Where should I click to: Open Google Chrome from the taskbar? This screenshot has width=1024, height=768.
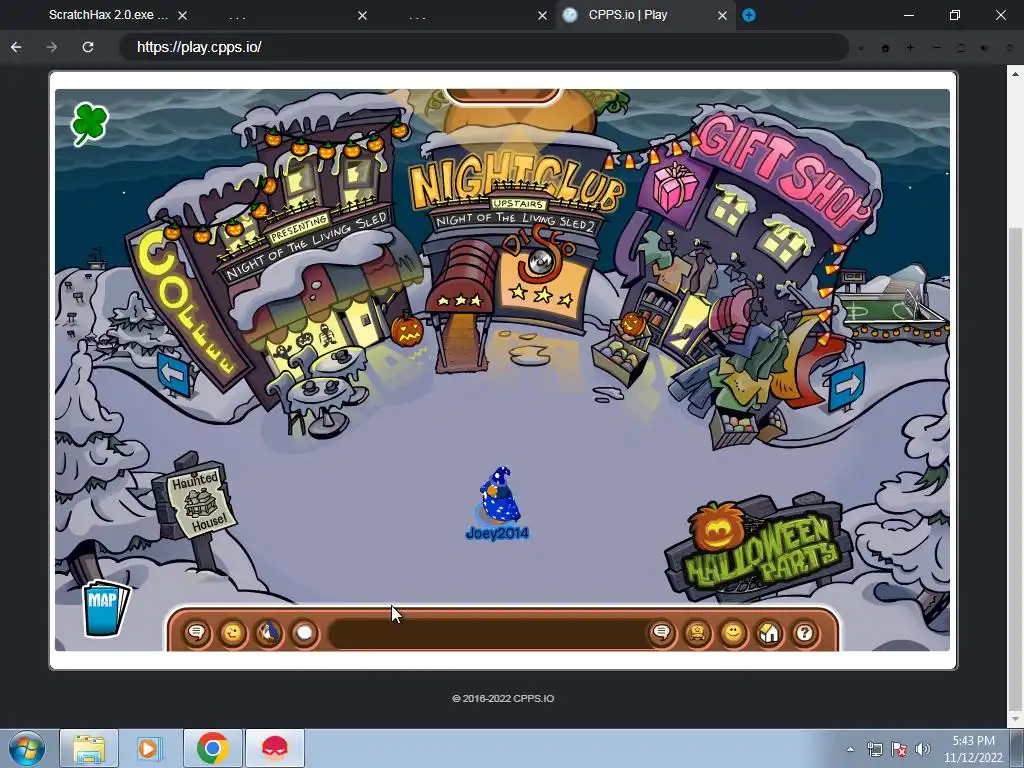coord(213,748)
